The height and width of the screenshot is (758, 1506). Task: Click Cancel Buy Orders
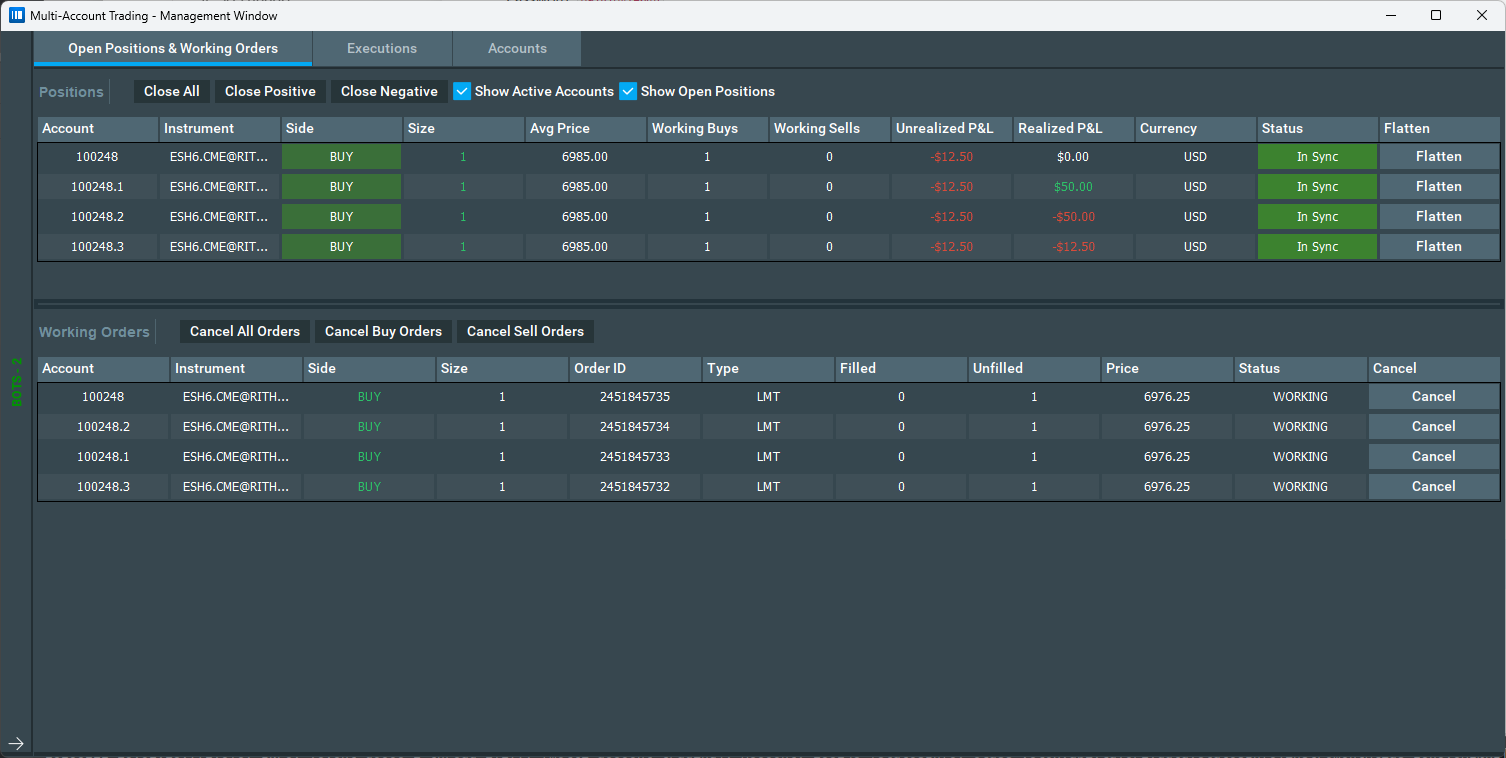[383, 331]
